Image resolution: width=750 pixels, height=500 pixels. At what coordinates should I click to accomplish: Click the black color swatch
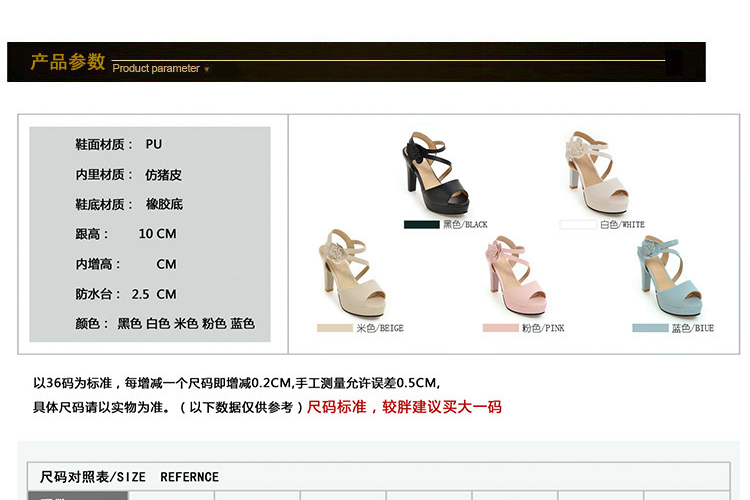click(x=421, y=225)
